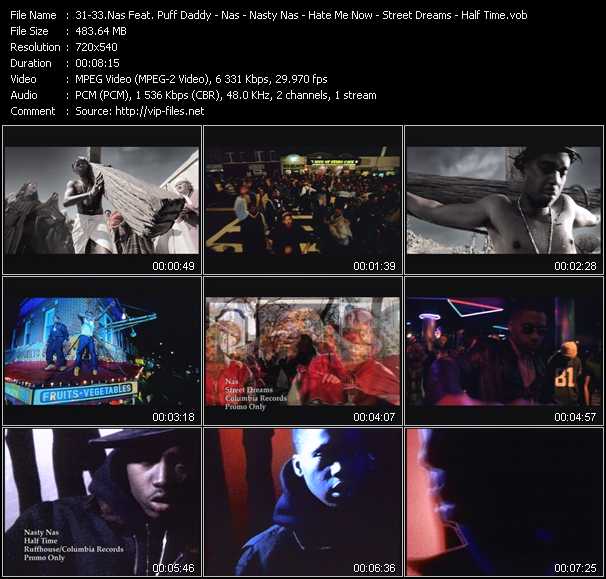This screenshot has height=579, width=606.
Task: Open the thumbnail timestamped 00:02:28
Action: point(504,200)
